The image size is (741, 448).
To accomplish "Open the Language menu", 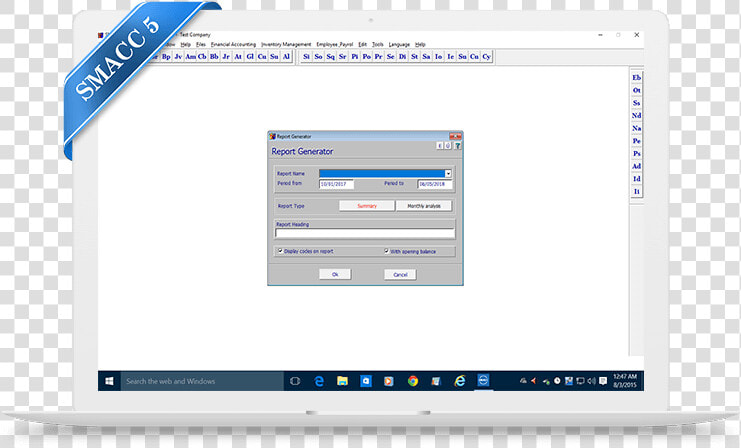I will pyautogui.click(x=399, y=44).
